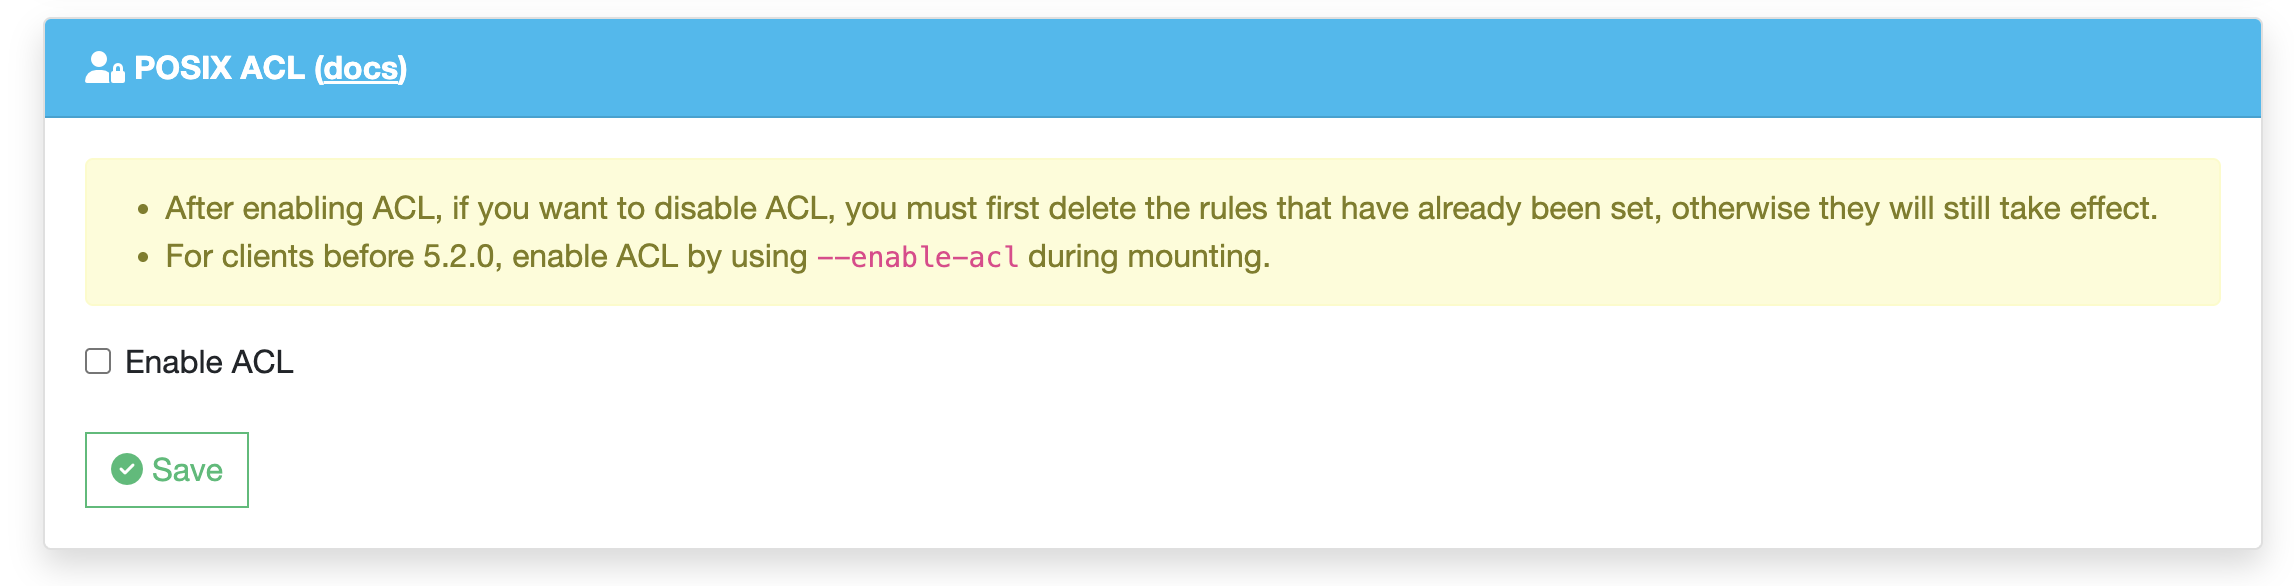Click the circled checkmark on the Save button

(127, 469)
